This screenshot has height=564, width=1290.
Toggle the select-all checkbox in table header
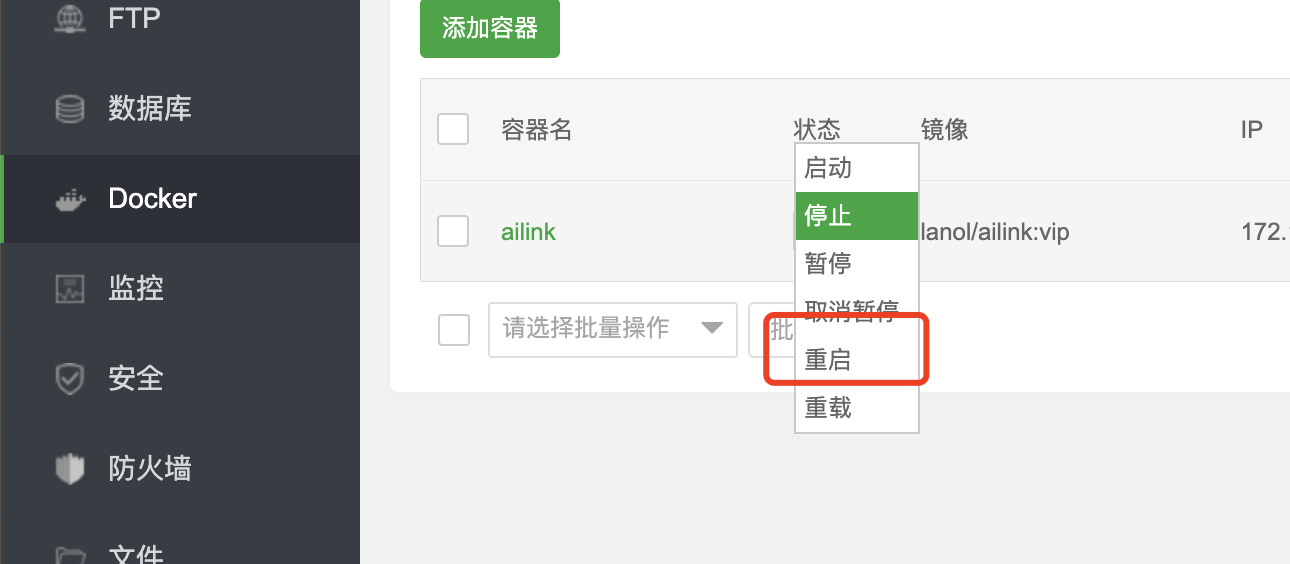tap(453, 129)
